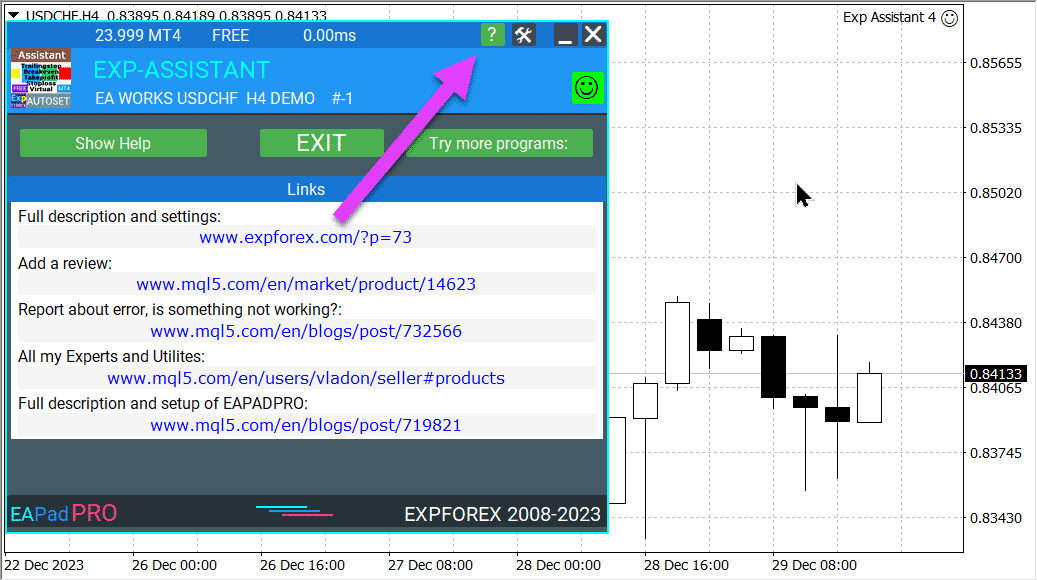Open the market/product/14623 review link
The height and width of the screenshot is (580, 1037).
pyautogui.click(x=306, y=284)
